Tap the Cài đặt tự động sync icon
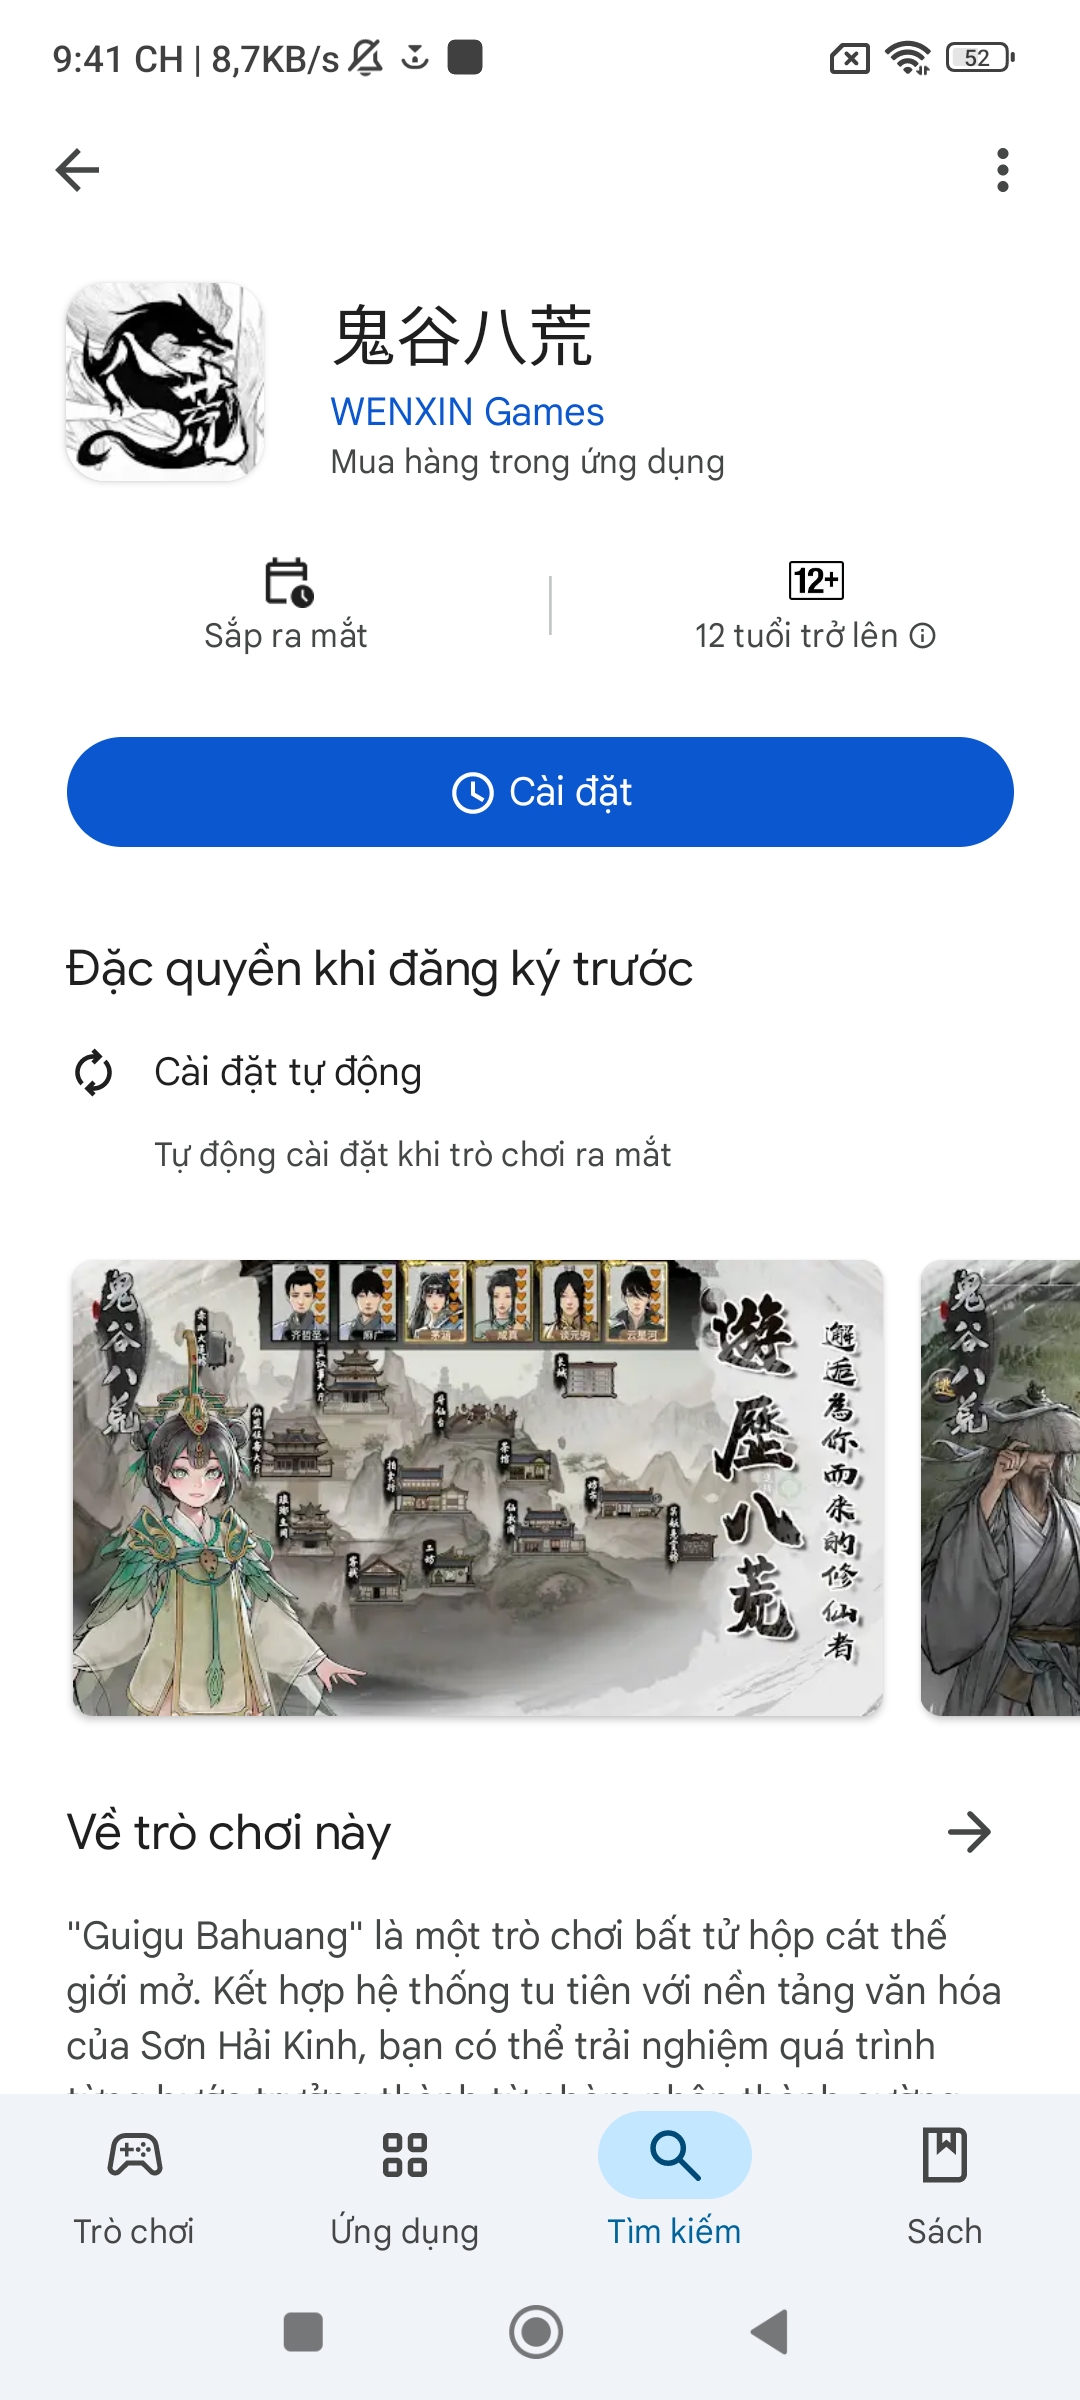Viewport: 1080px width, 2400px height. pyautogui.click(x=94, y=1072)
